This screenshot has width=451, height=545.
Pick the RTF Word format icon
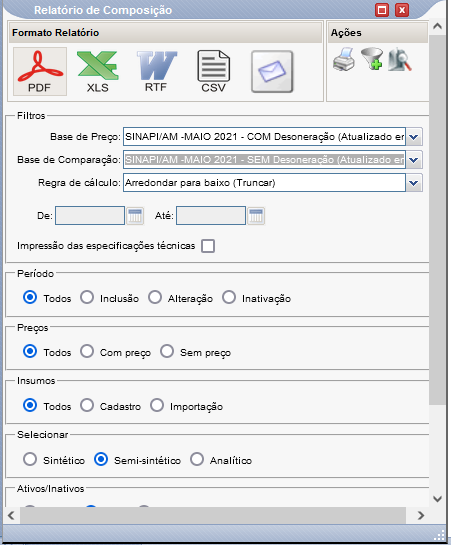(156, 72)
